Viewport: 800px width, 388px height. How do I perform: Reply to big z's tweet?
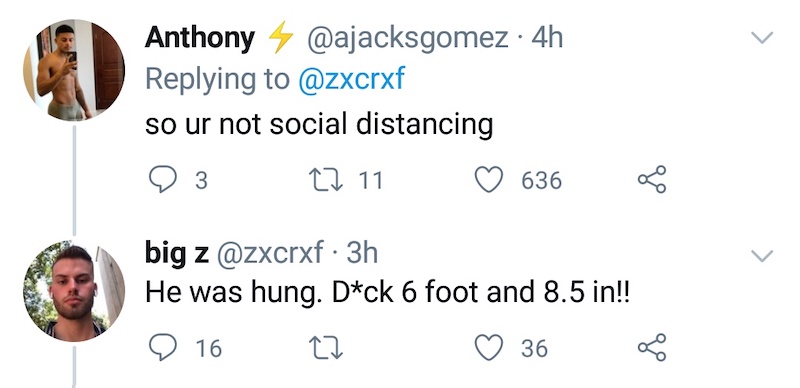(163, 348)
